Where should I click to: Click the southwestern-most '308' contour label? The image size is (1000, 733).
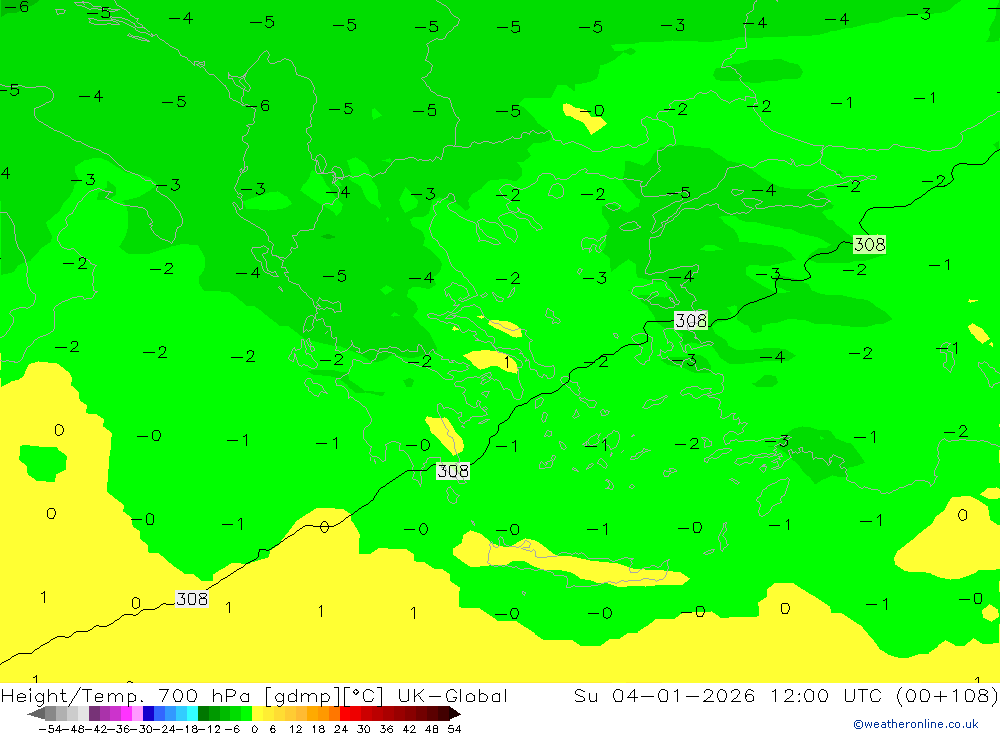coord(192,599)
